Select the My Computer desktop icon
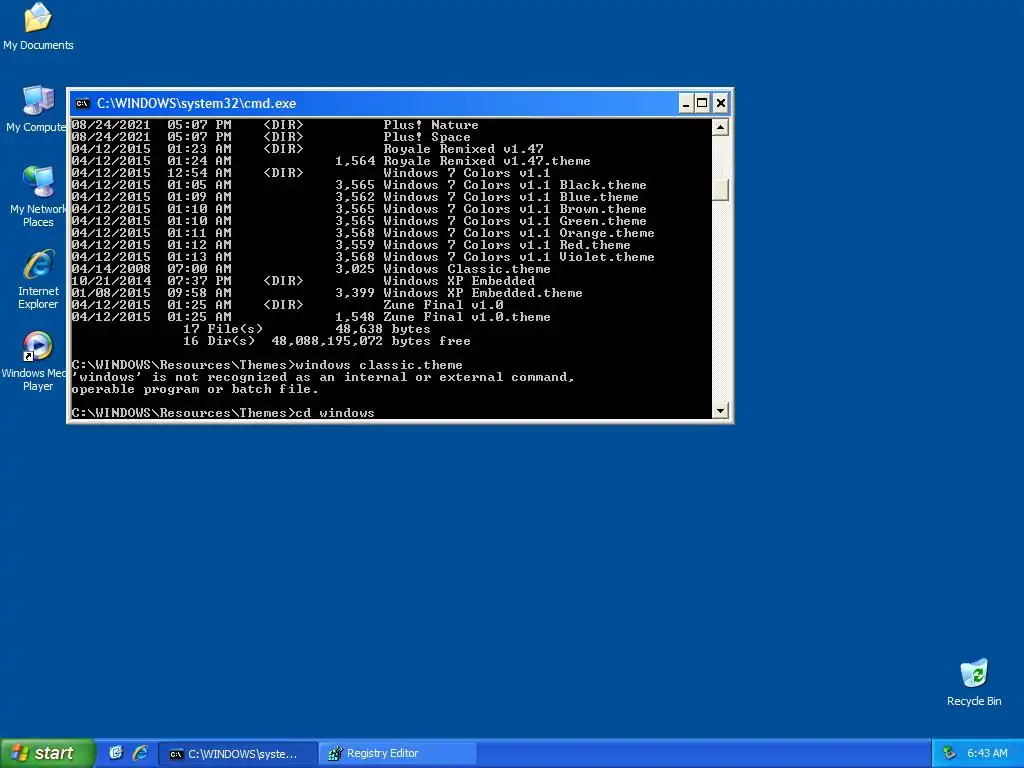 [x=38, y=108]
